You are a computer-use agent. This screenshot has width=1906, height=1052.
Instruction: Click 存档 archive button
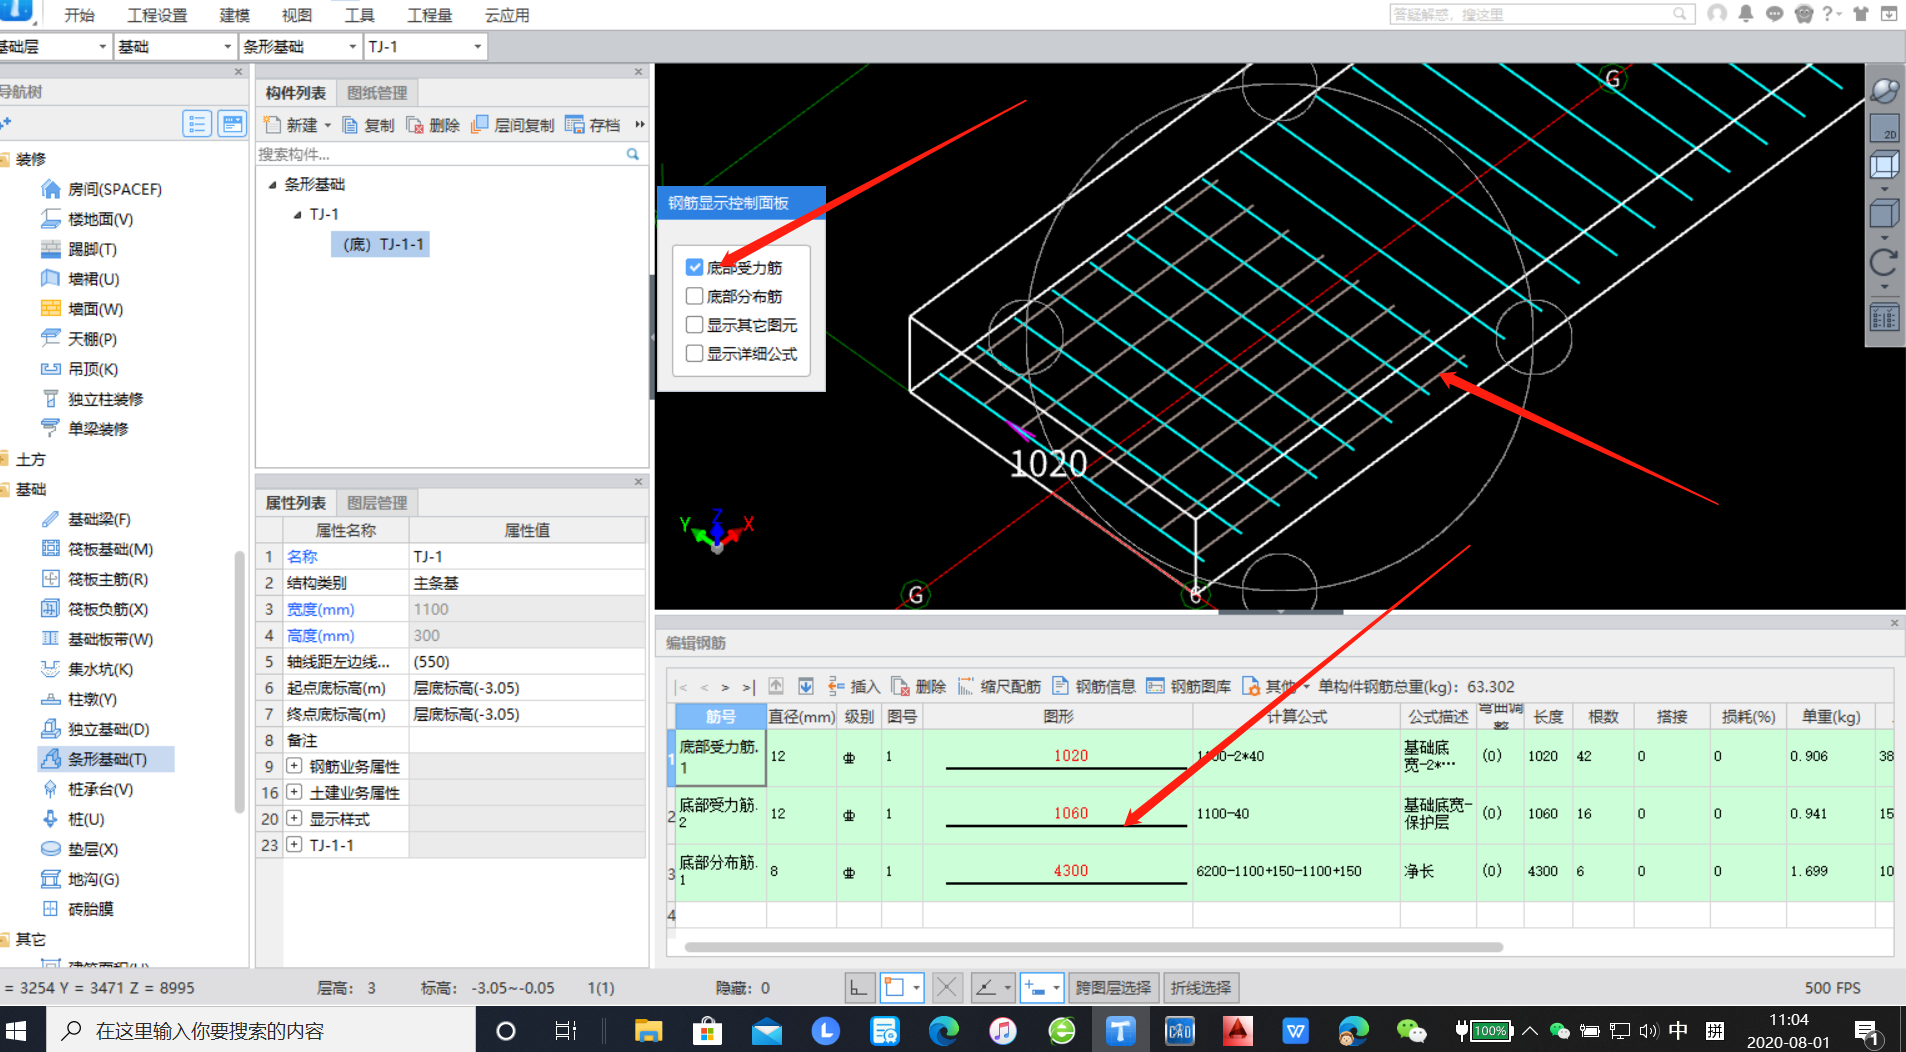tap(593, 125)
